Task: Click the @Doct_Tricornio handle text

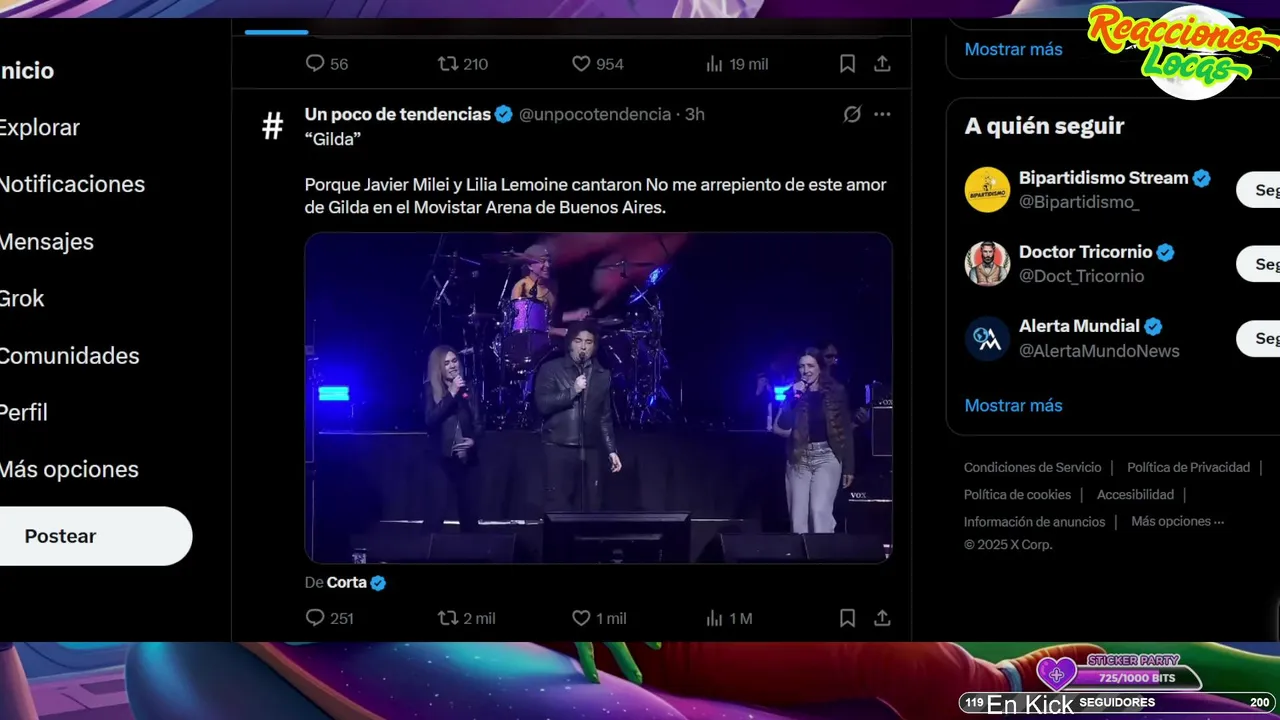Action: 1081,276
